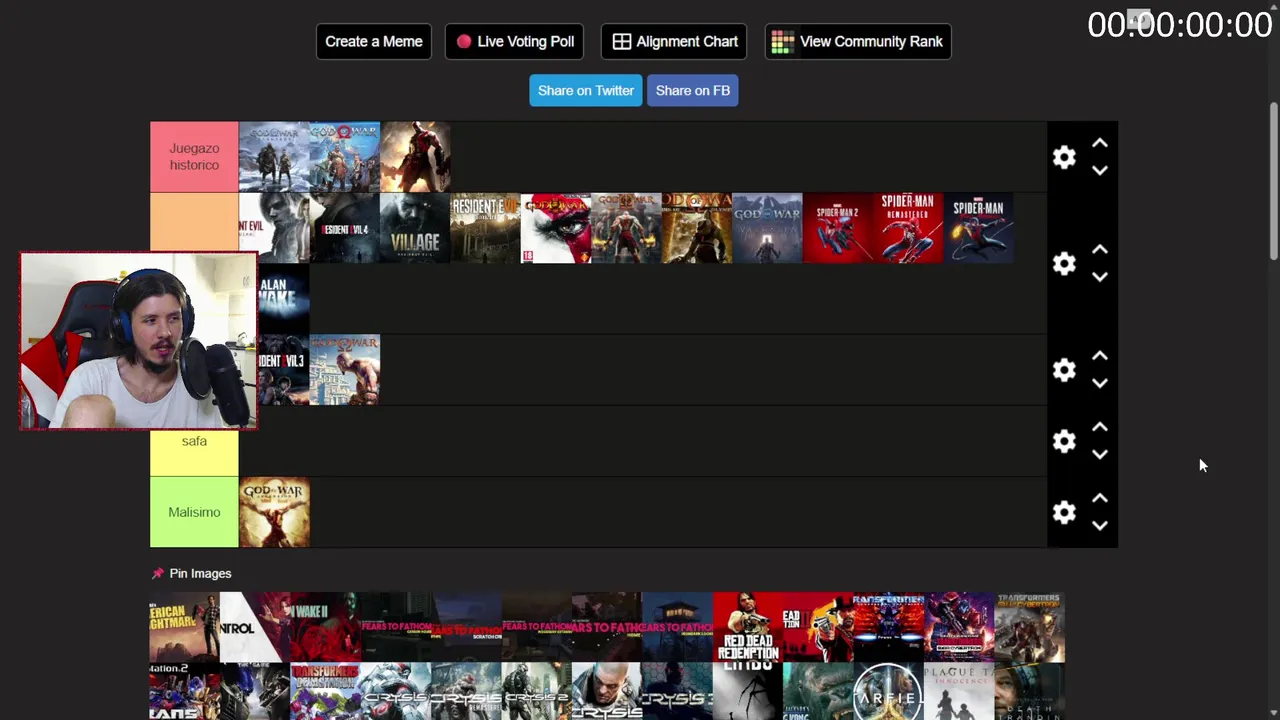Image resolution: width=1280 pixels, height=720 pixels.
Task: Select the Resident Evil VII house cover
Action: pyautogui.click(x=485, y=228)
